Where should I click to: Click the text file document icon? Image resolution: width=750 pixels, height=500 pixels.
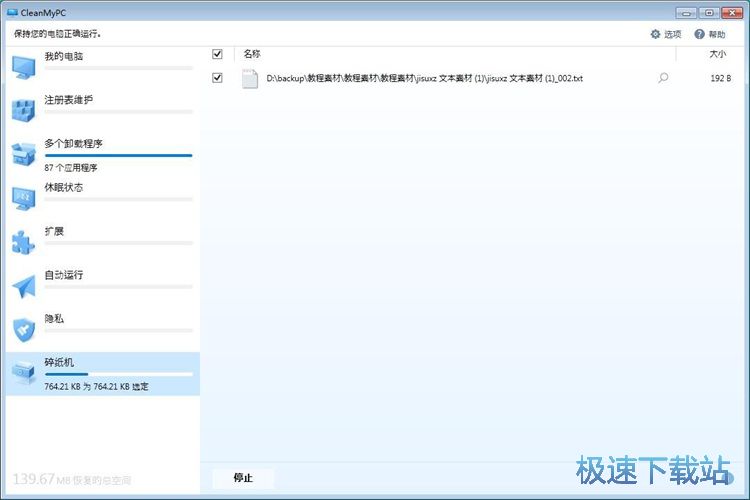(250, 79)
